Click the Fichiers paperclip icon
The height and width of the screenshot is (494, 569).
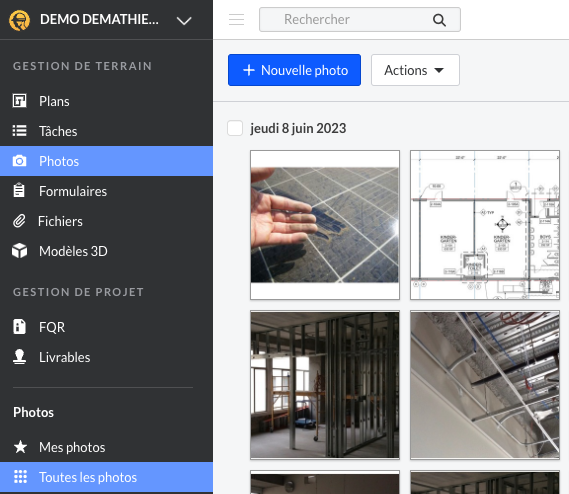coord(19,221)
